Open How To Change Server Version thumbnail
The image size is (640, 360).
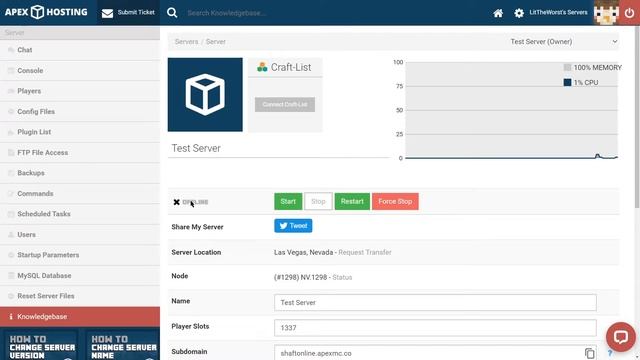pos(41,345)
